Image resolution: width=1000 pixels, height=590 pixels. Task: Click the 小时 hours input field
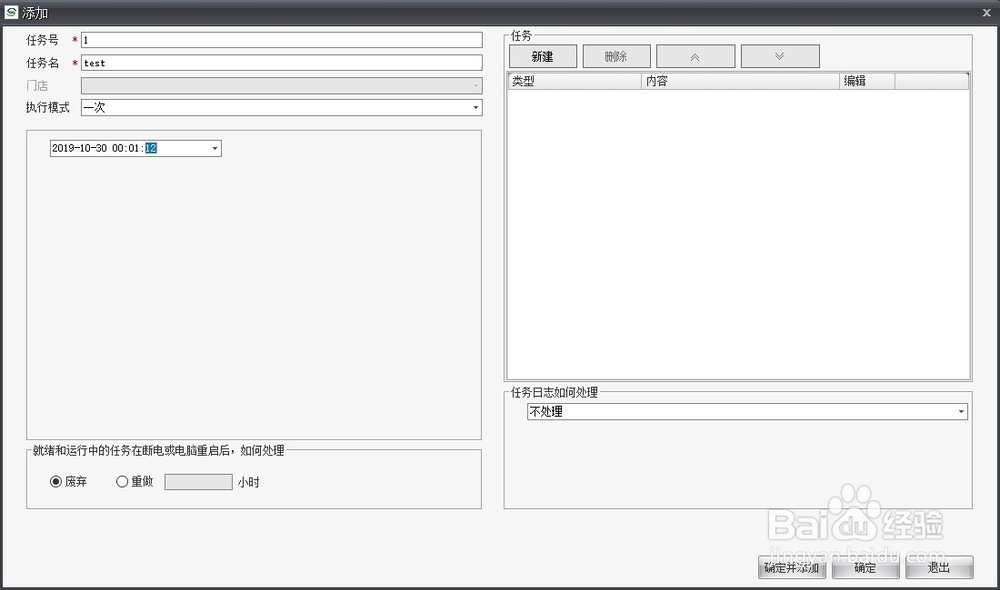click(x=198, y=482)
